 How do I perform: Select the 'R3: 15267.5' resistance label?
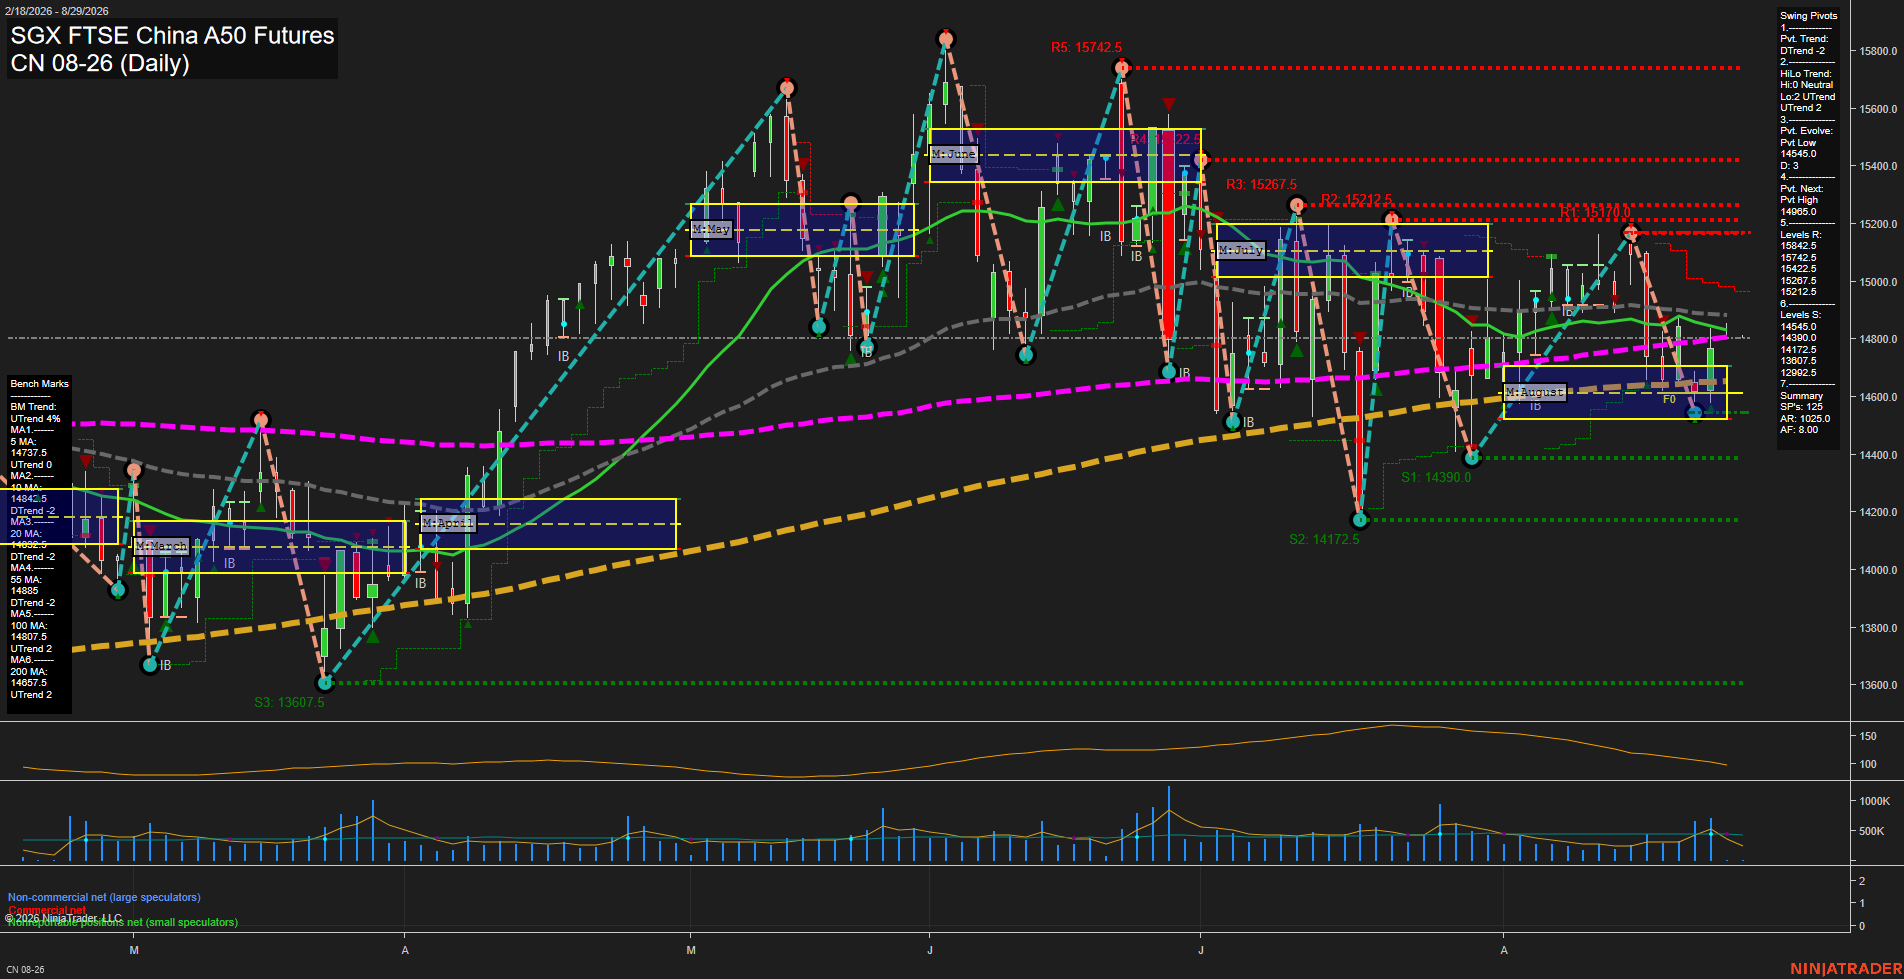click(x=1261, y=184)
